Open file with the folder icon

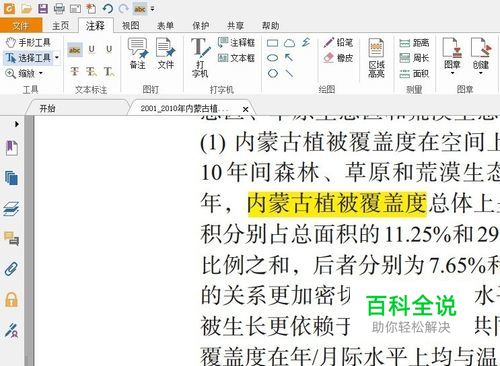26,8
